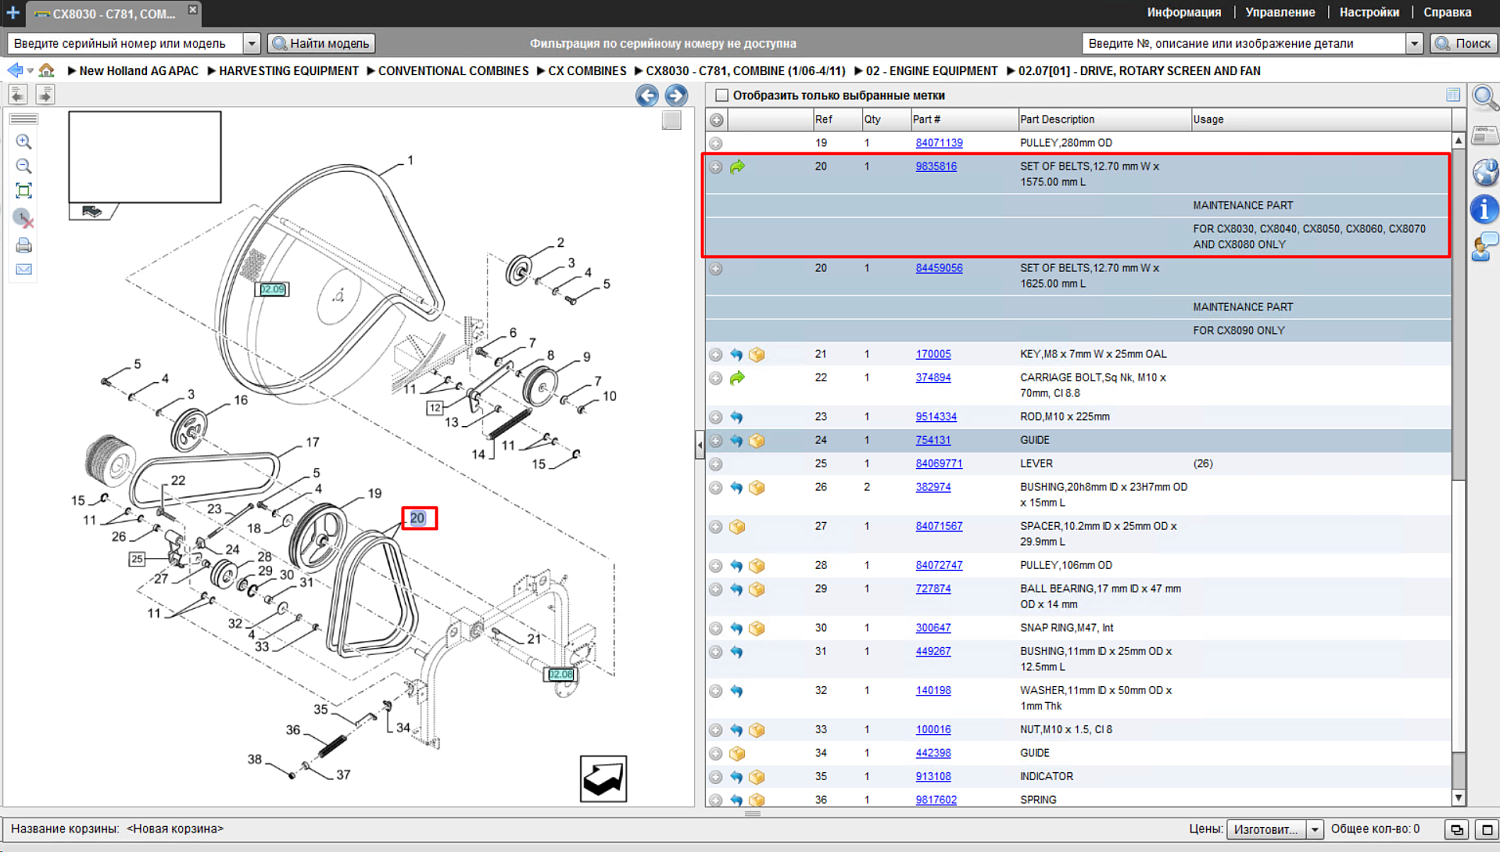Focus the 'Введите серийный номер или модель' field

126,44
